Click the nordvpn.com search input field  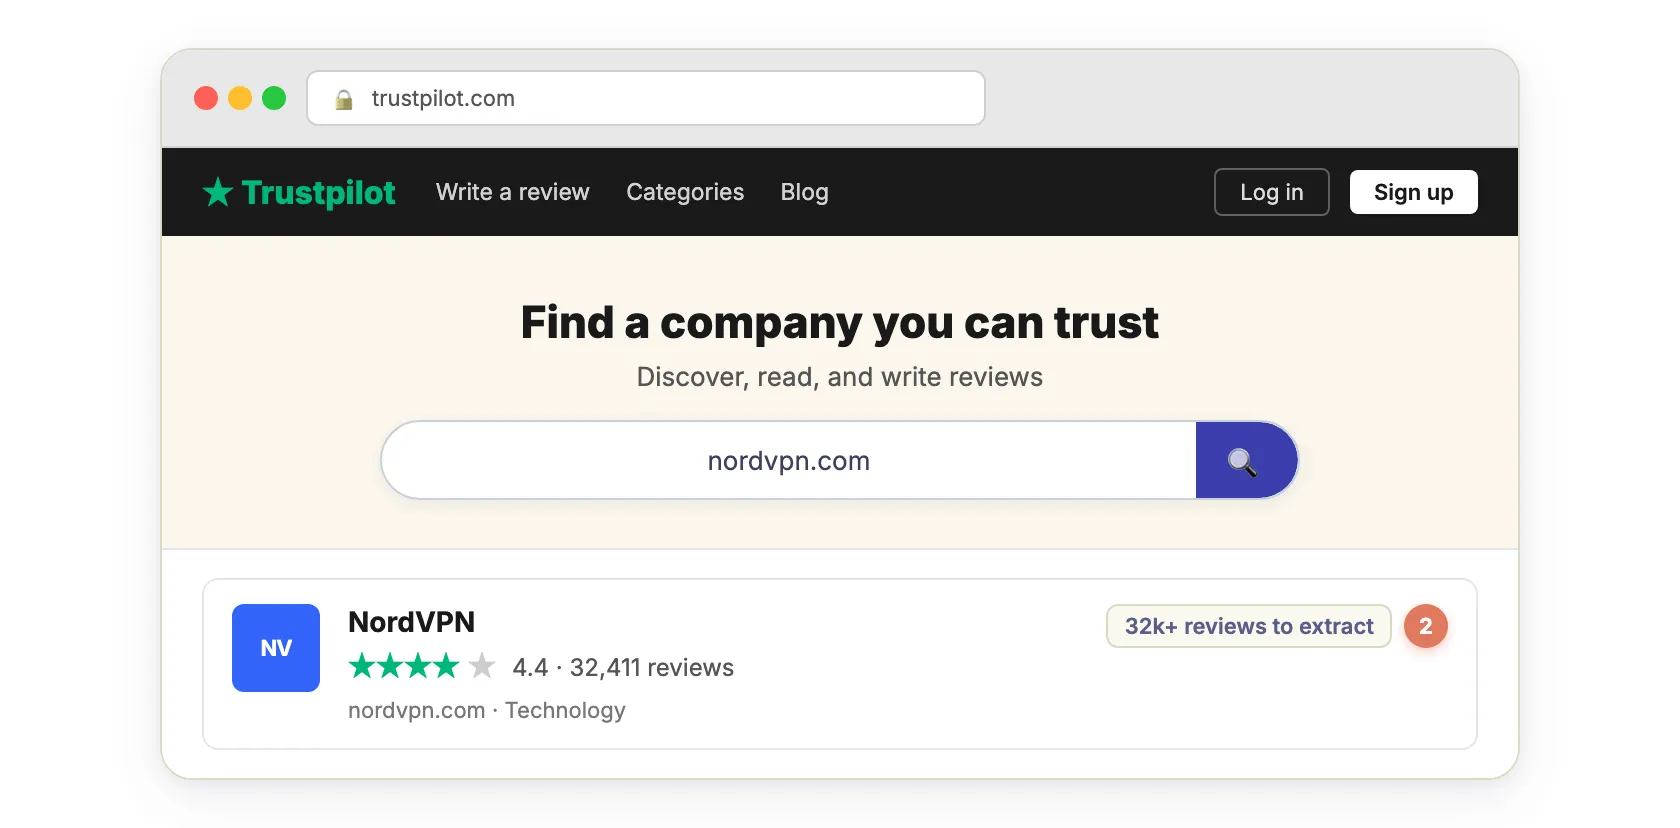(x=789, y=460)
